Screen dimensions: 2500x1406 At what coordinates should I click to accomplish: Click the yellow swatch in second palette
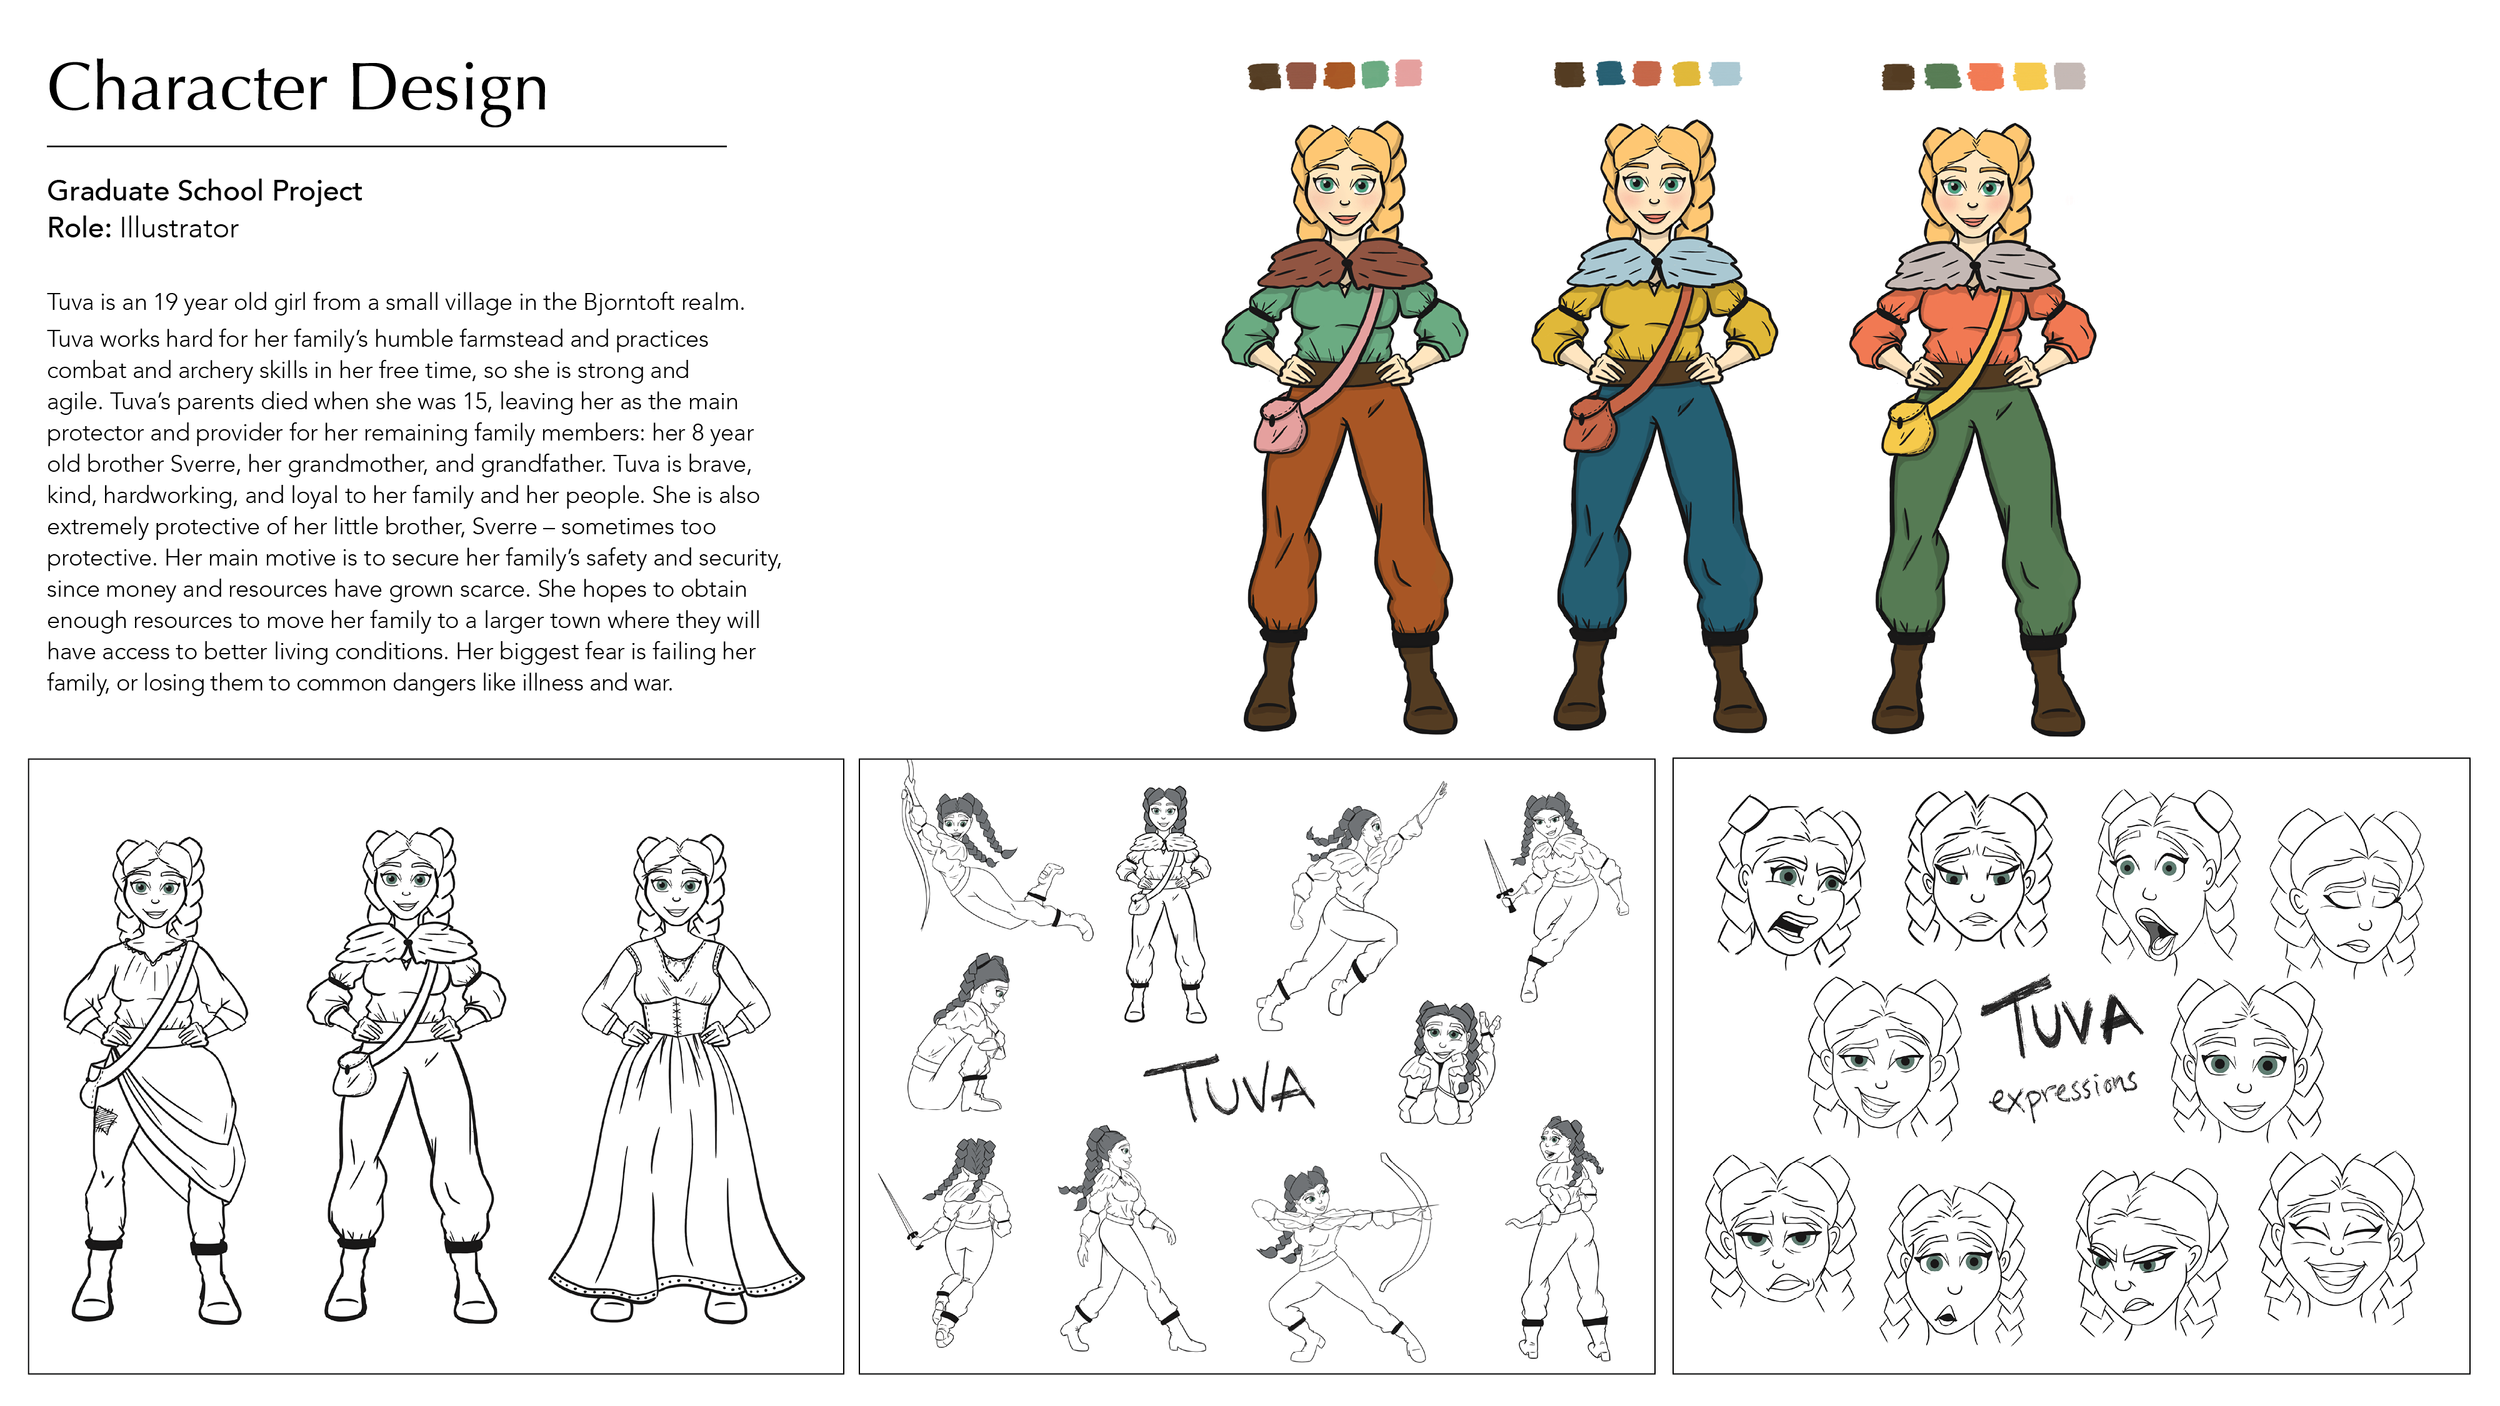(x=1686, y=74)
